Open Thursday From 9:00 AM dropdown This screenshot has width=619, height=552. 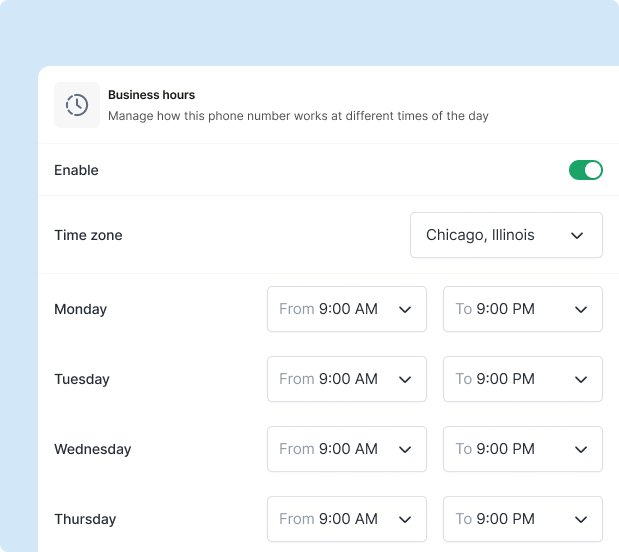coord(347,519)
